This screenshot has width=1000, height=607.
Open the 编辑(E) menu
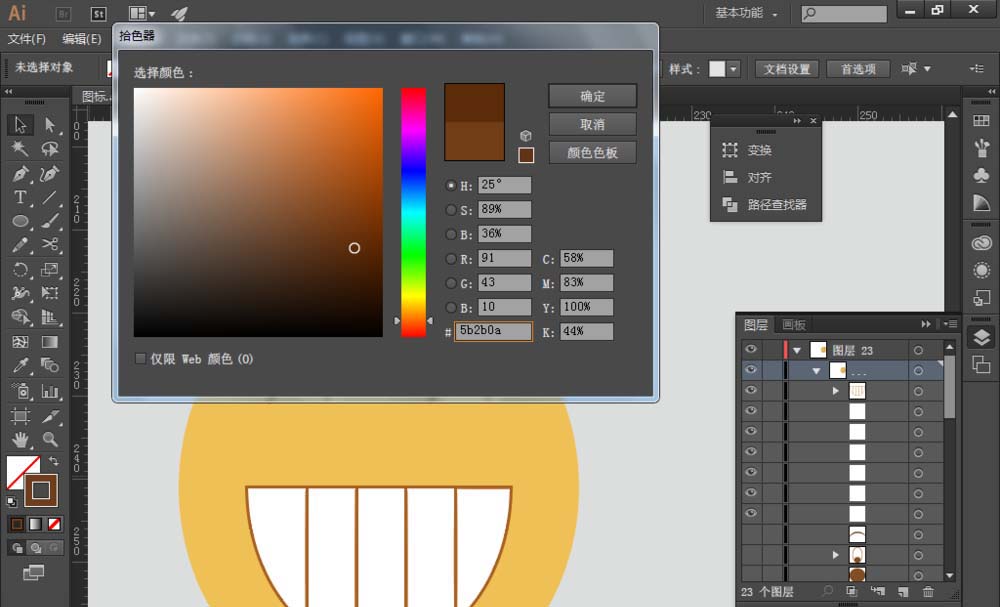(x=82, y=39)
